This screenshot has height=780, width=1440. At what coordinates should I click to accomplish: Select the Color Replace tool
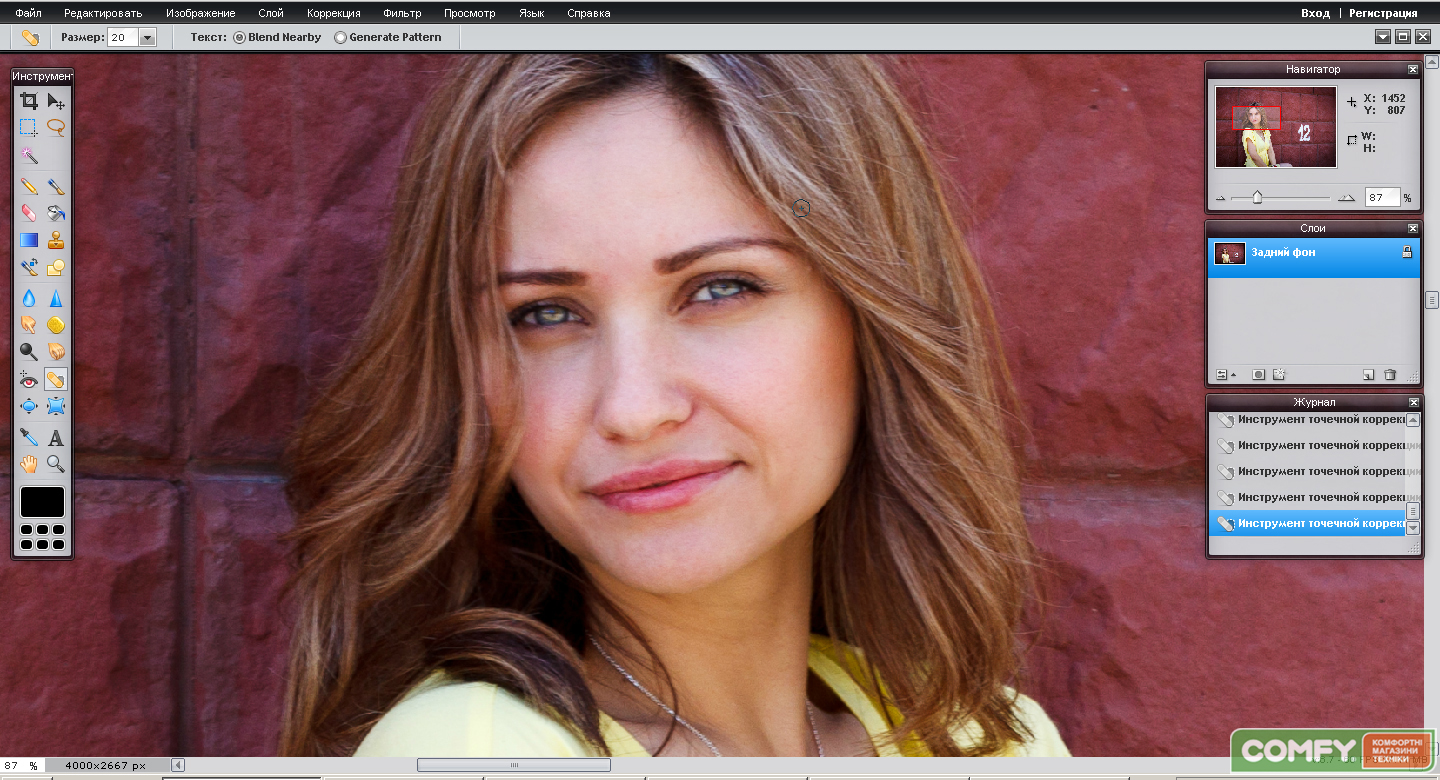29,268
